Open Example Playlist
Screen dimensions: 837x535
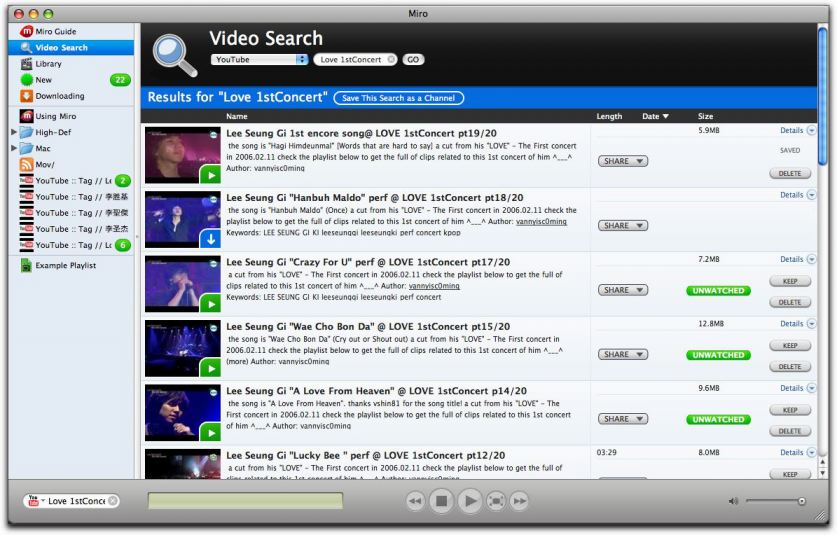tap(65, 265)
